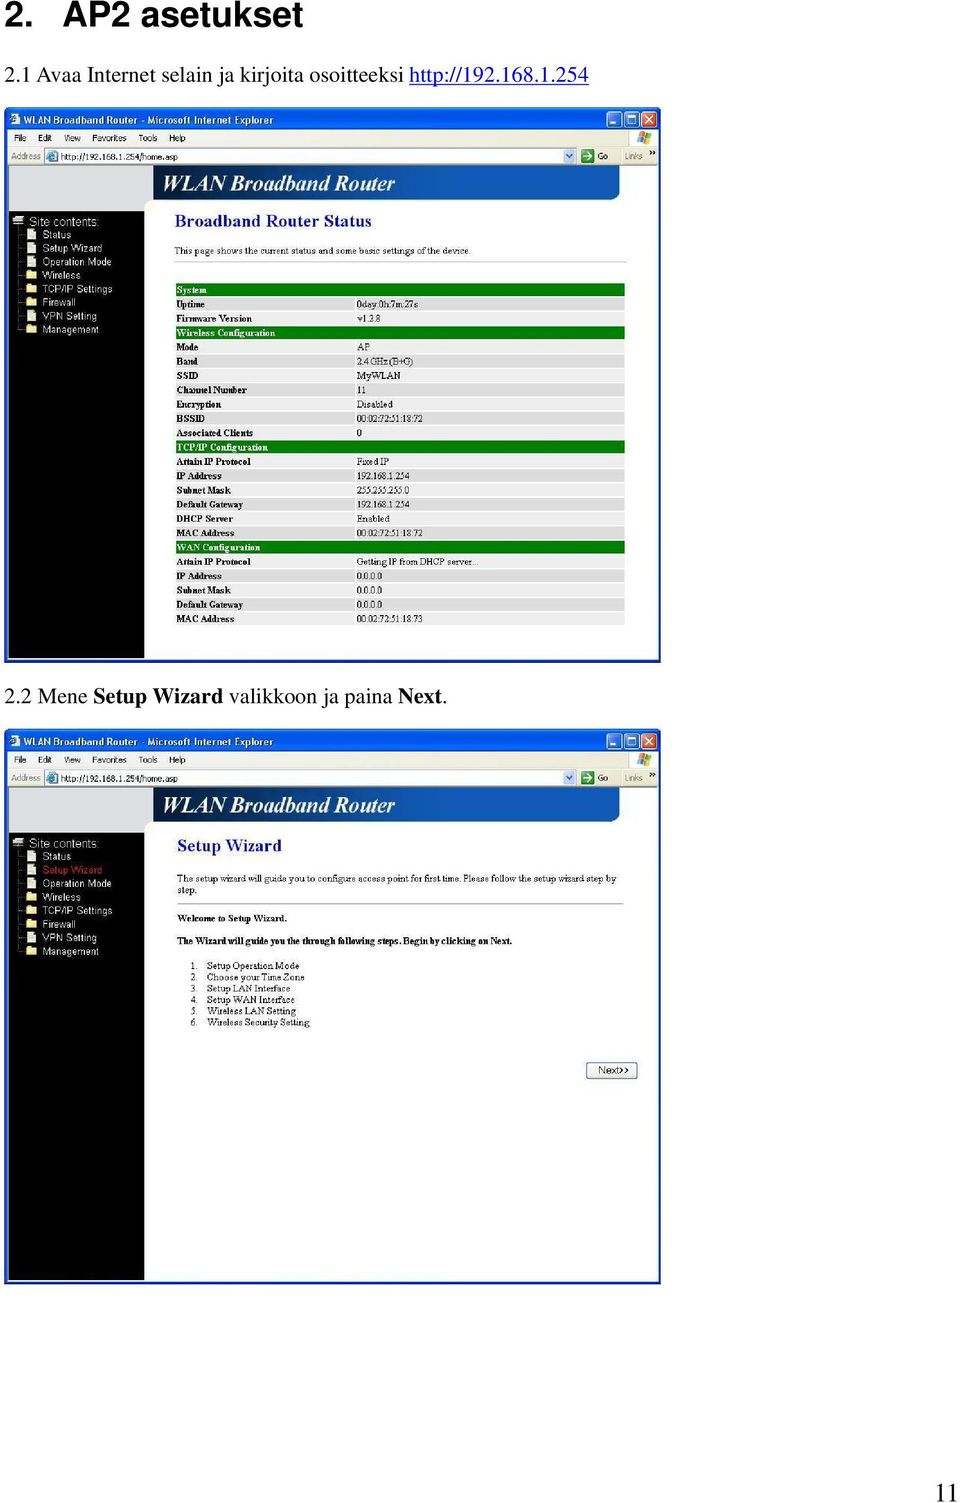960x1503 pixels.
Task: Click Management folder icon in Router Status window
Action: 32,329
